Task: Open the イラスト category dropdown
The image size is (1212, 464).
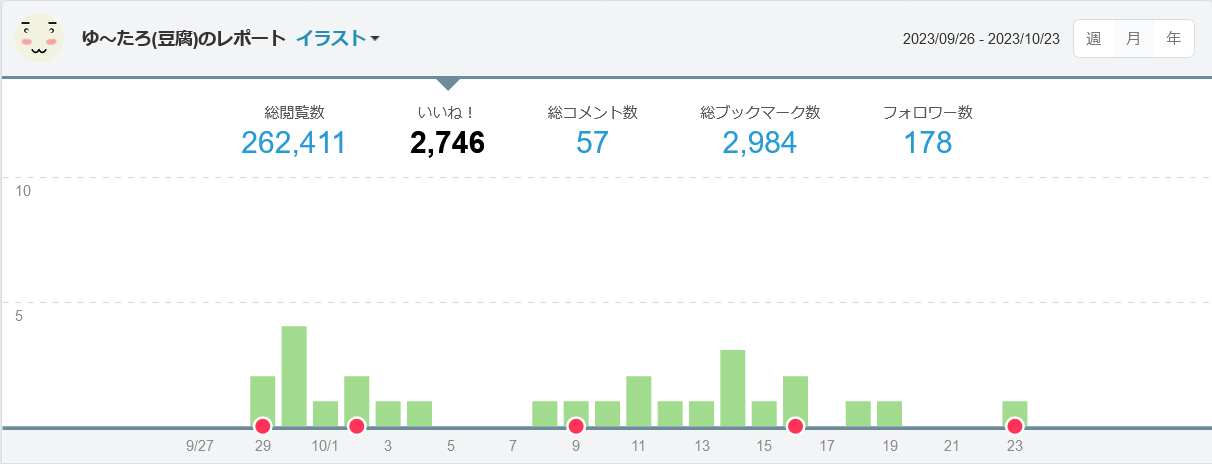Action: pyautogui.click(x=337, y=39)
